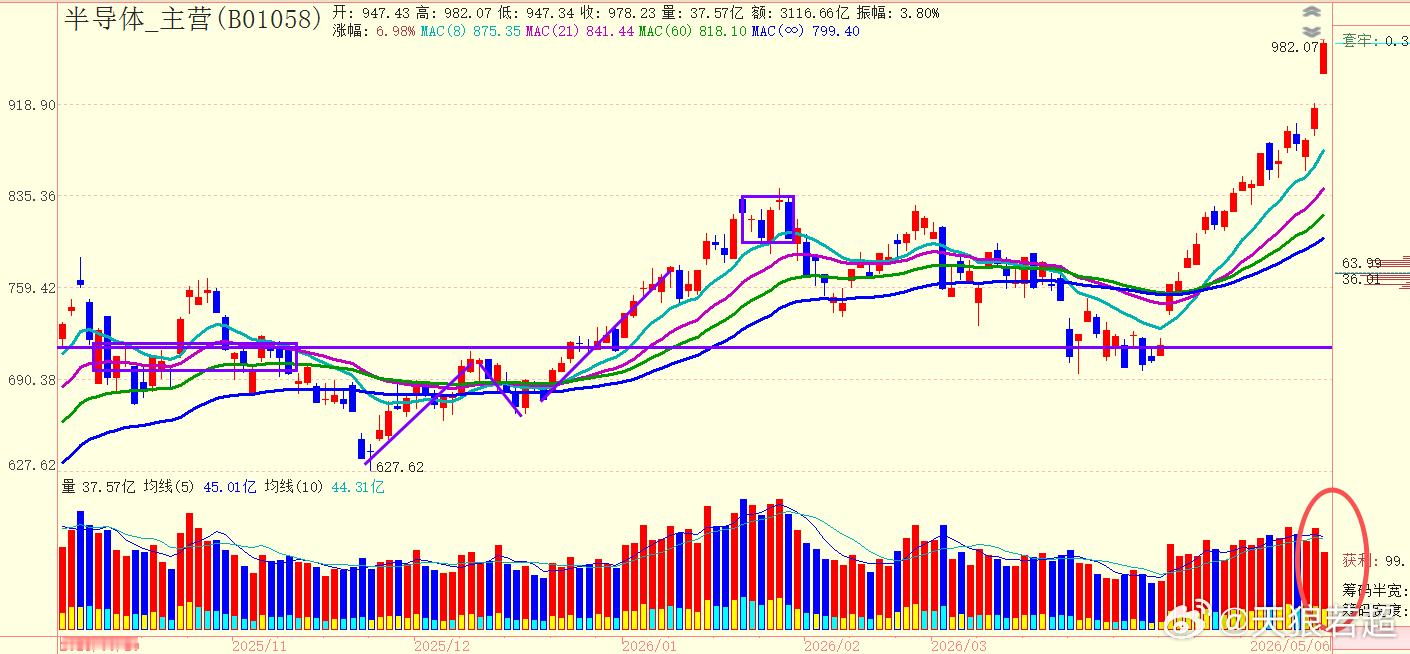Click the 额: 3116.66亿 turnover text
1410x654 pixels.
tap(801, 13)
